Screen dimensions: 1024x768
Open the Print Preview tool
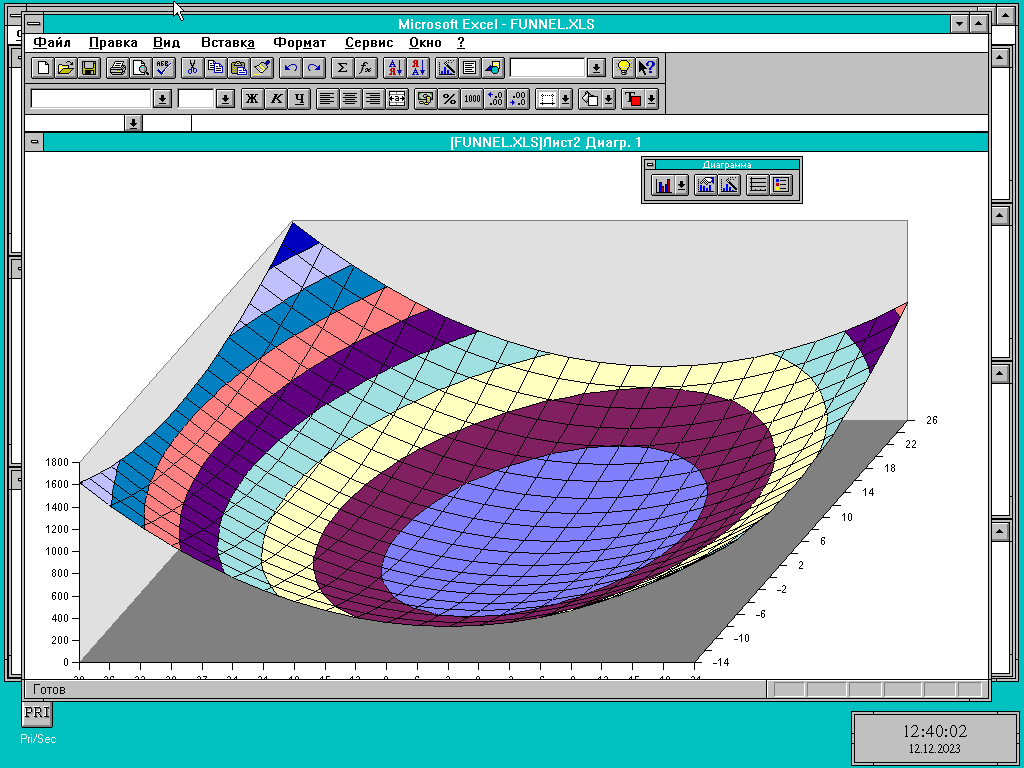pos(140,68)
